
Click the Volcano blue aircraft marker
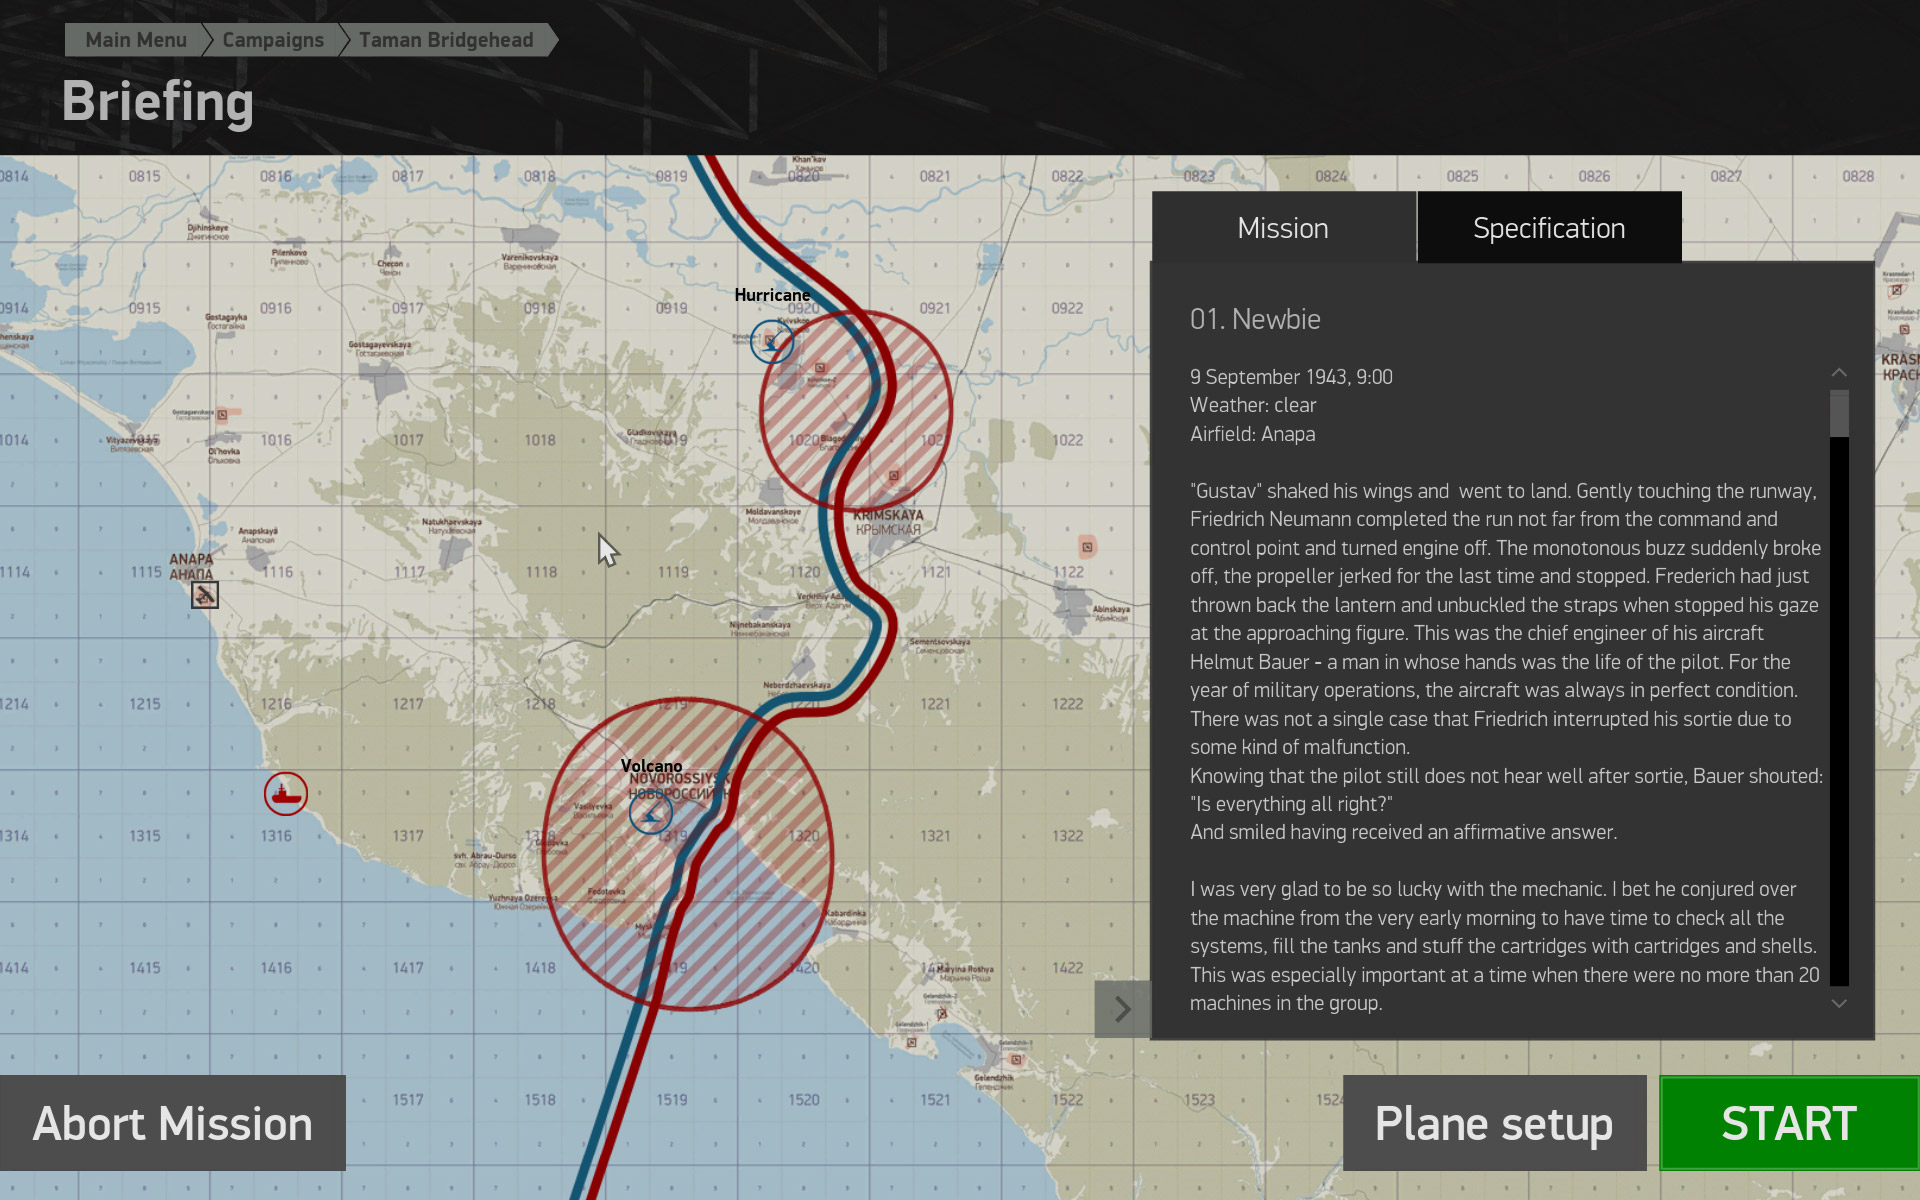pos(651,813)
